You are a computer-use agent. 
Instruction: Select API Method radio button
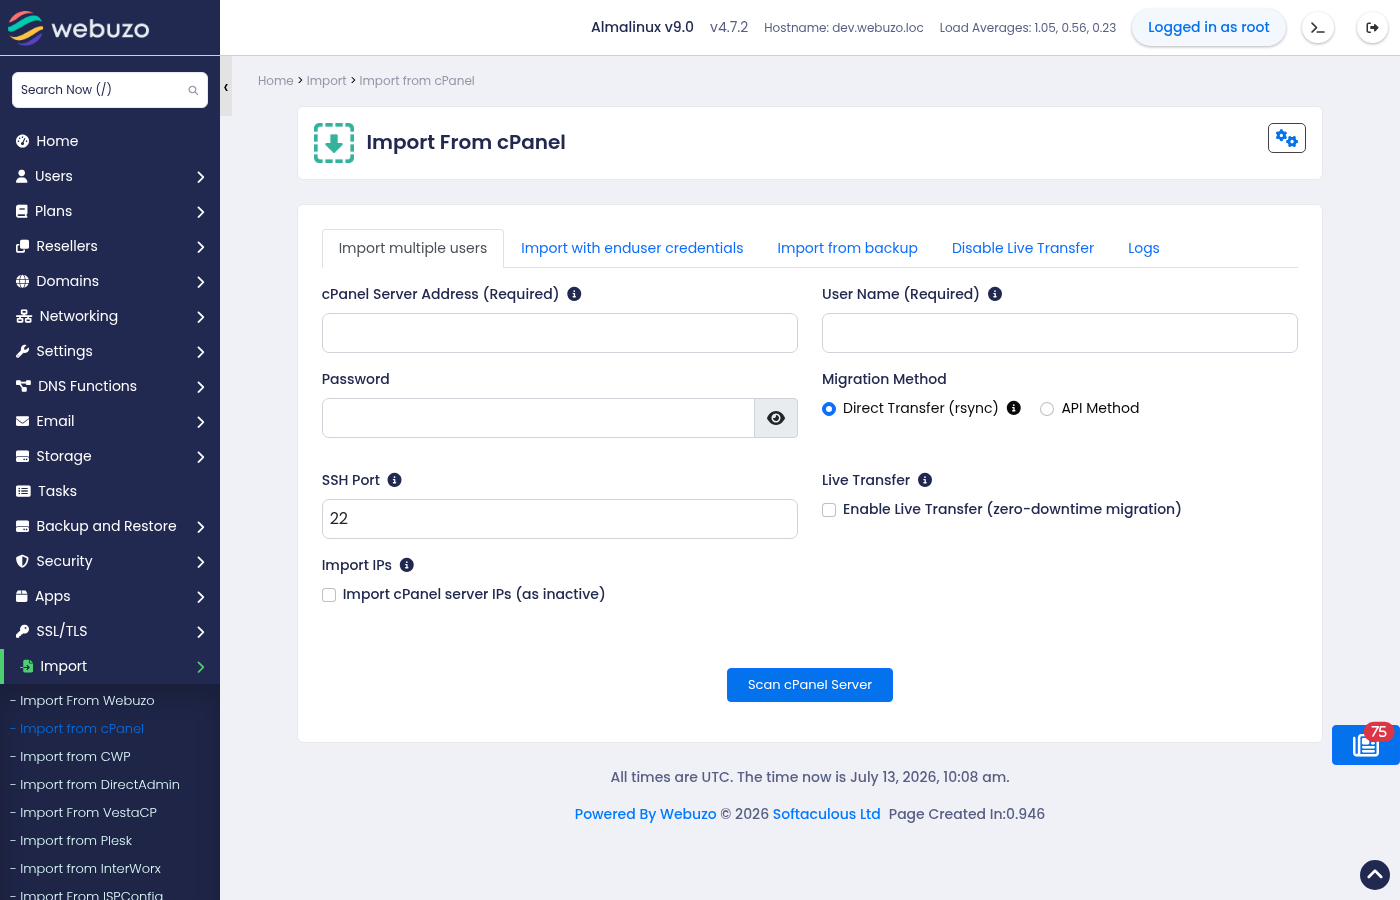coord(1047,409)
